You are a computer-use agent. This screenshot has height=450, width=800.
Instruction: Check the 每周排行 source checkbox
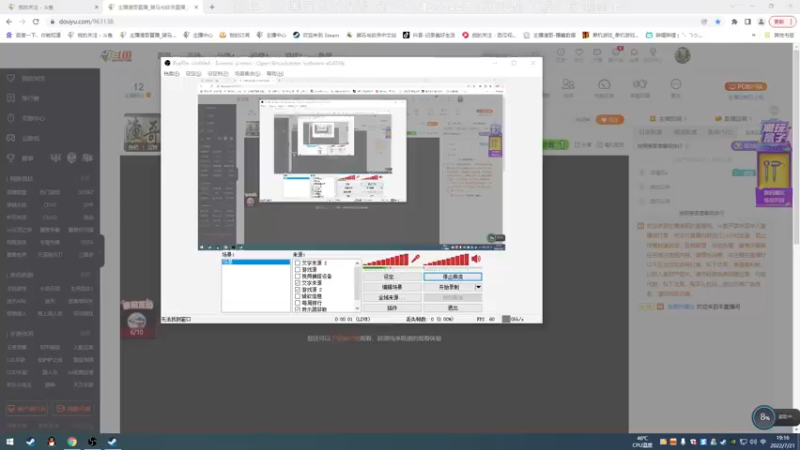tap(297, 303)
